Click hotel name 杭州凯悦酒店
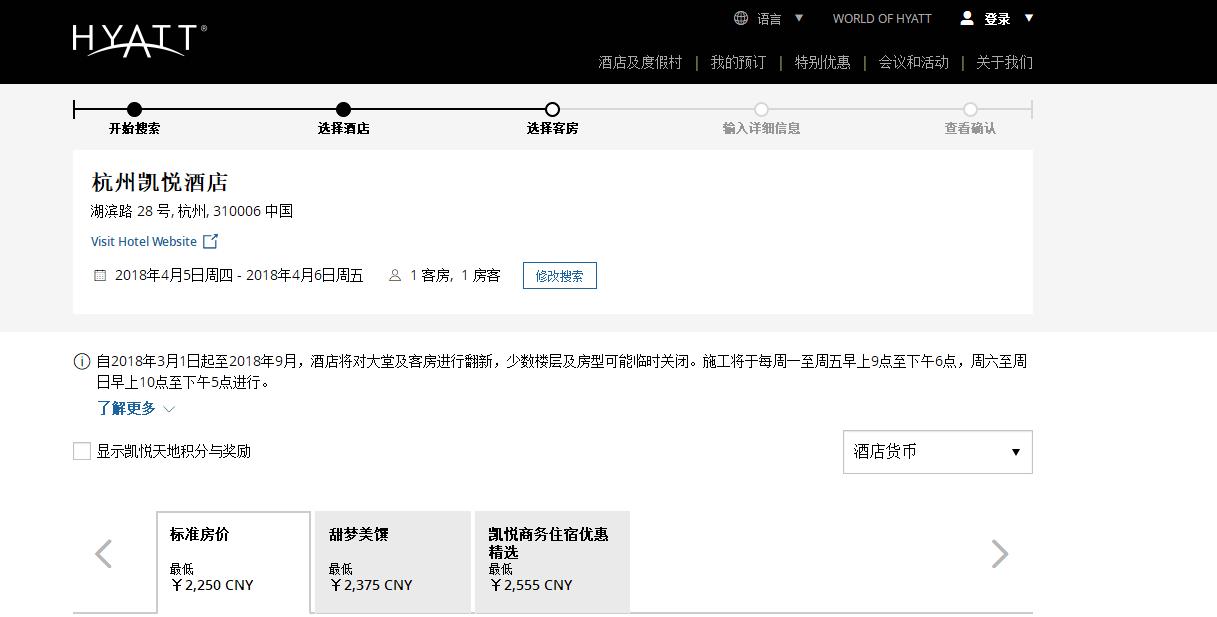Image resolution: width=1217 pixels, height=617 pixels. pyautogui.click(x=160, y=182)
